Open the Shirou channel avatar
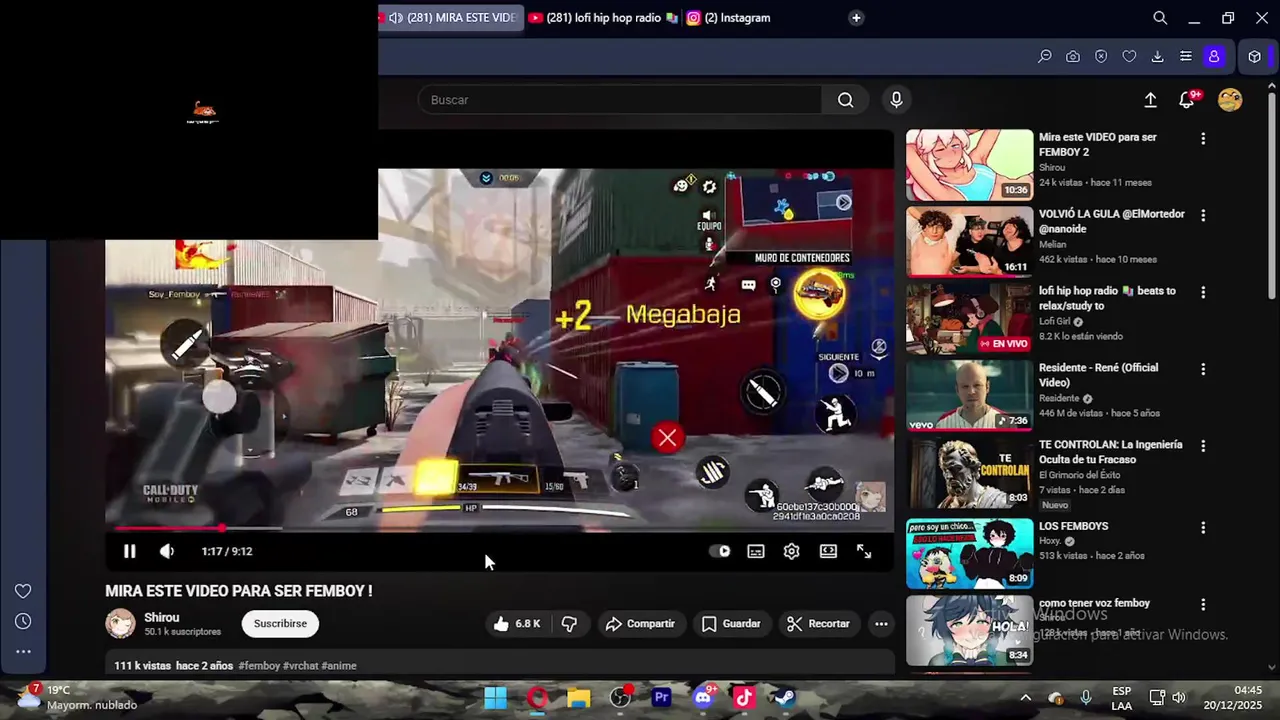 coord(120,623)
